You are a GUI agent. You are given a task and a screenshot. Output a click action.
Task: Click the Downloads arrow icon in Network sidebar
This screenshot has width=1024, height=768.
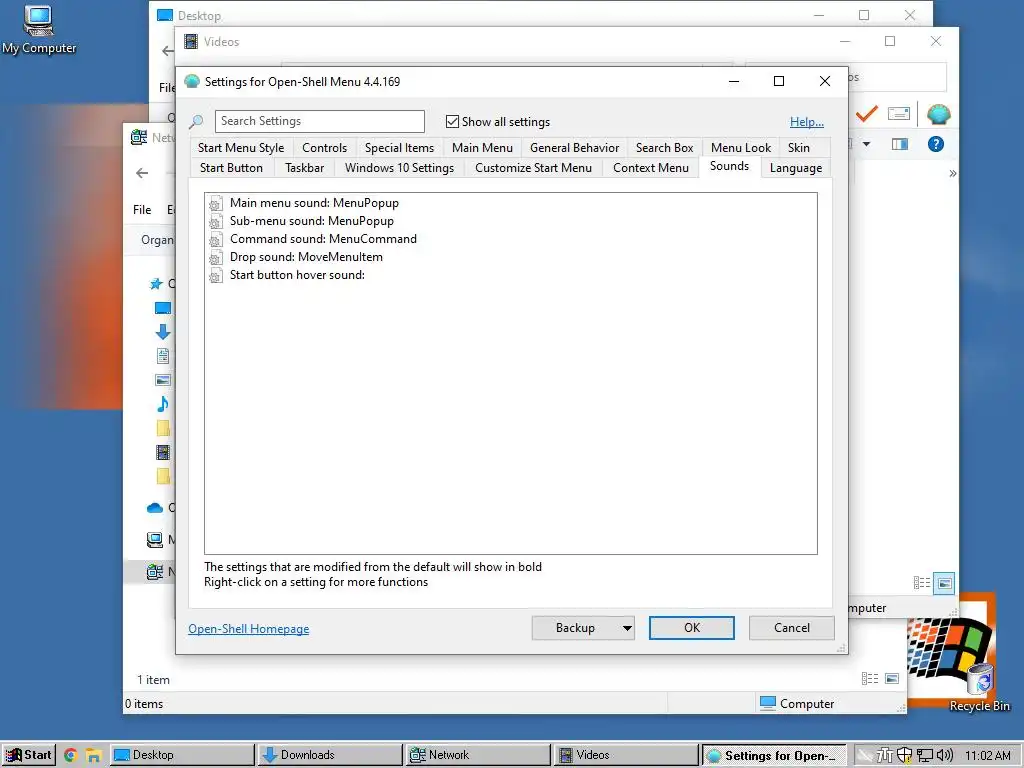(163, 332)
